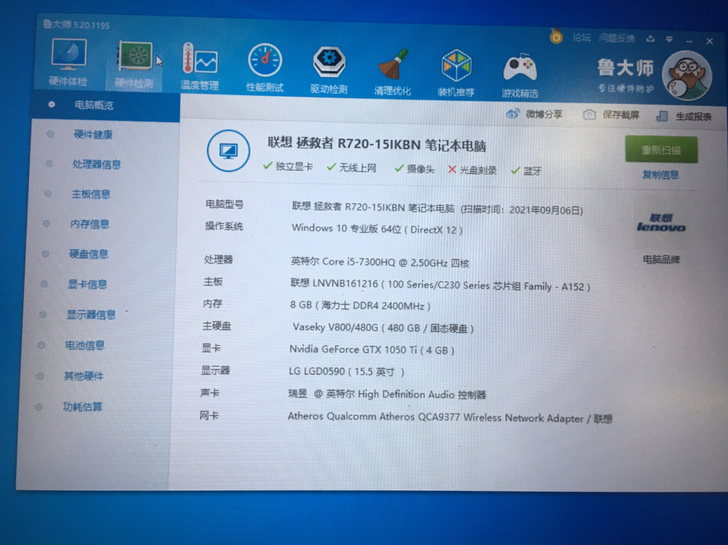
Task: Click the Core i5-7300HQ processor value
Action: [379, 262]
